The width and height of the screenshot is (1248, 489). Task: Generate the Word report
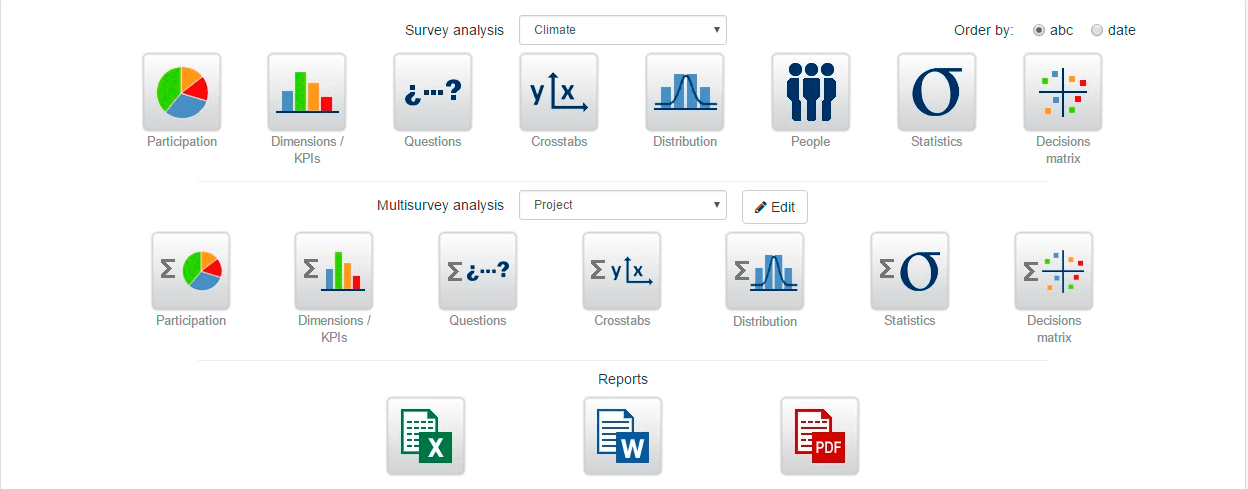point(623,436)
